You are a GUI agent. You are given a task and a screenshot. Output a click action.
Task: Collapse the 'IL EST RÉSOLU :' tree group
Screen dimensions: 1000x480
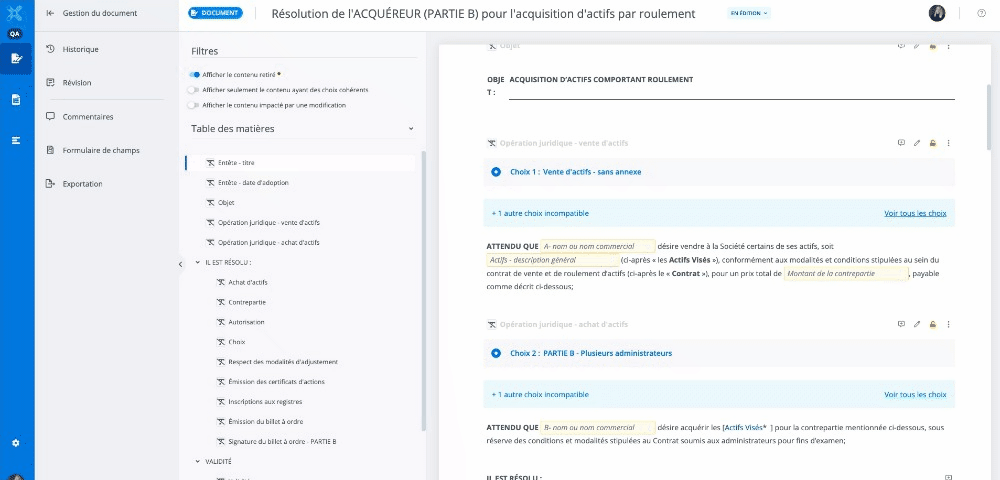pos(197,262)
